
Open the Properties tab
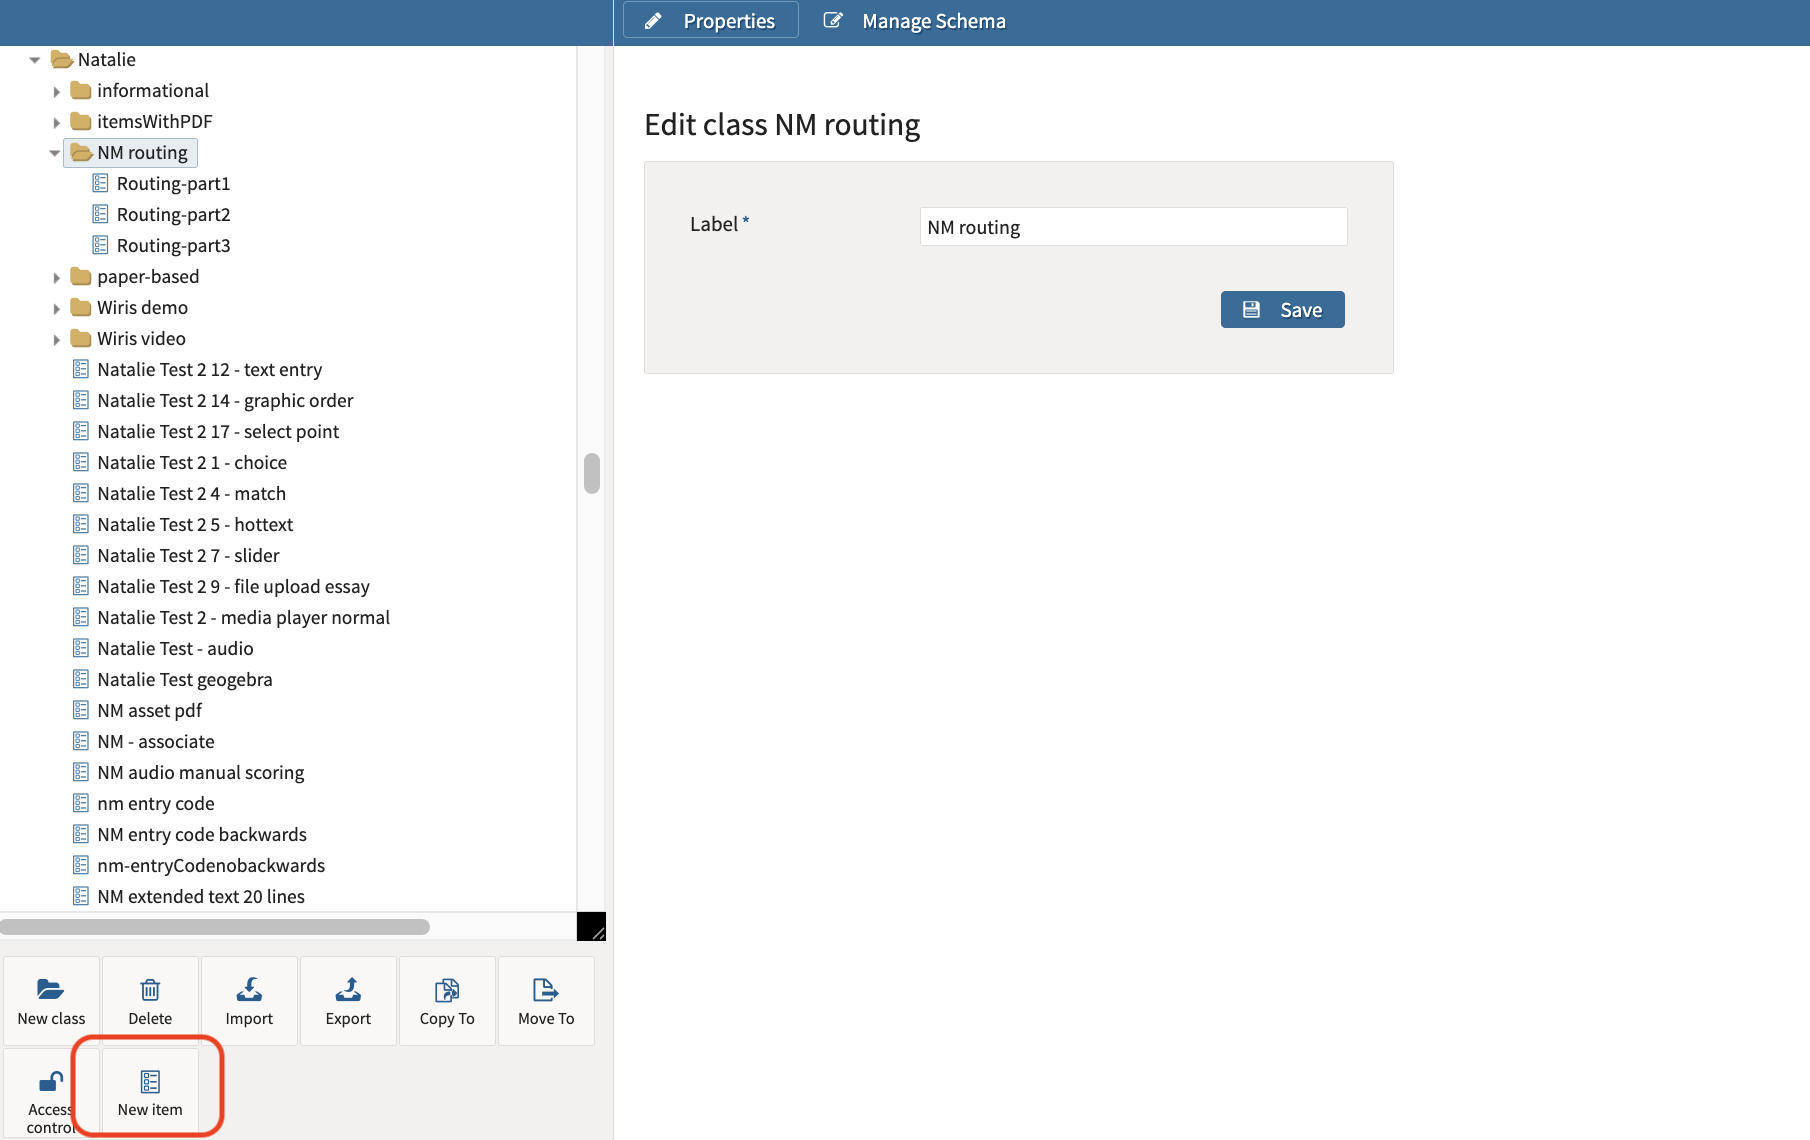click(x=710, y=20)
